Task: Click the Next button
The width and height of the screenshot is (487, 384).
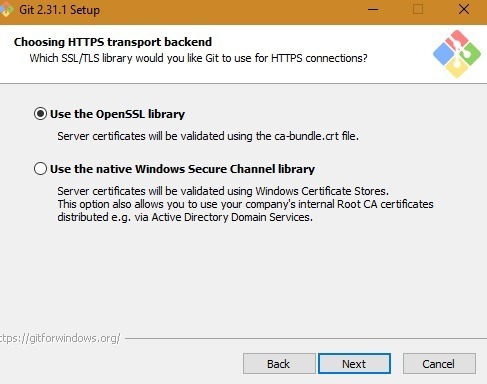Action: pyautogui.click(x=354, y=364)
